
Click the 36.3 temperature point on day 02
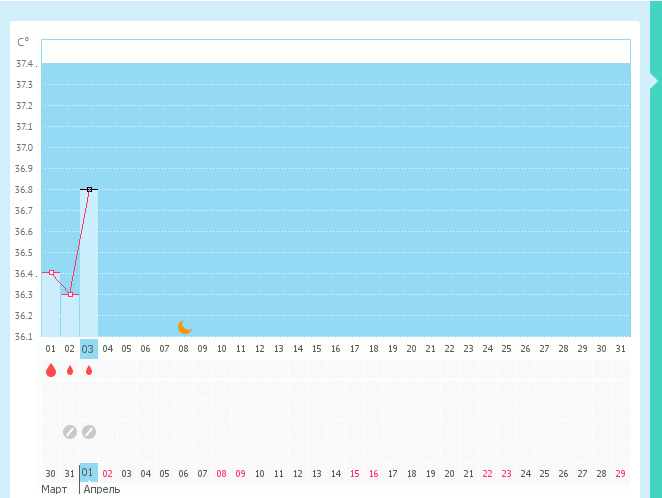(70, 294)
